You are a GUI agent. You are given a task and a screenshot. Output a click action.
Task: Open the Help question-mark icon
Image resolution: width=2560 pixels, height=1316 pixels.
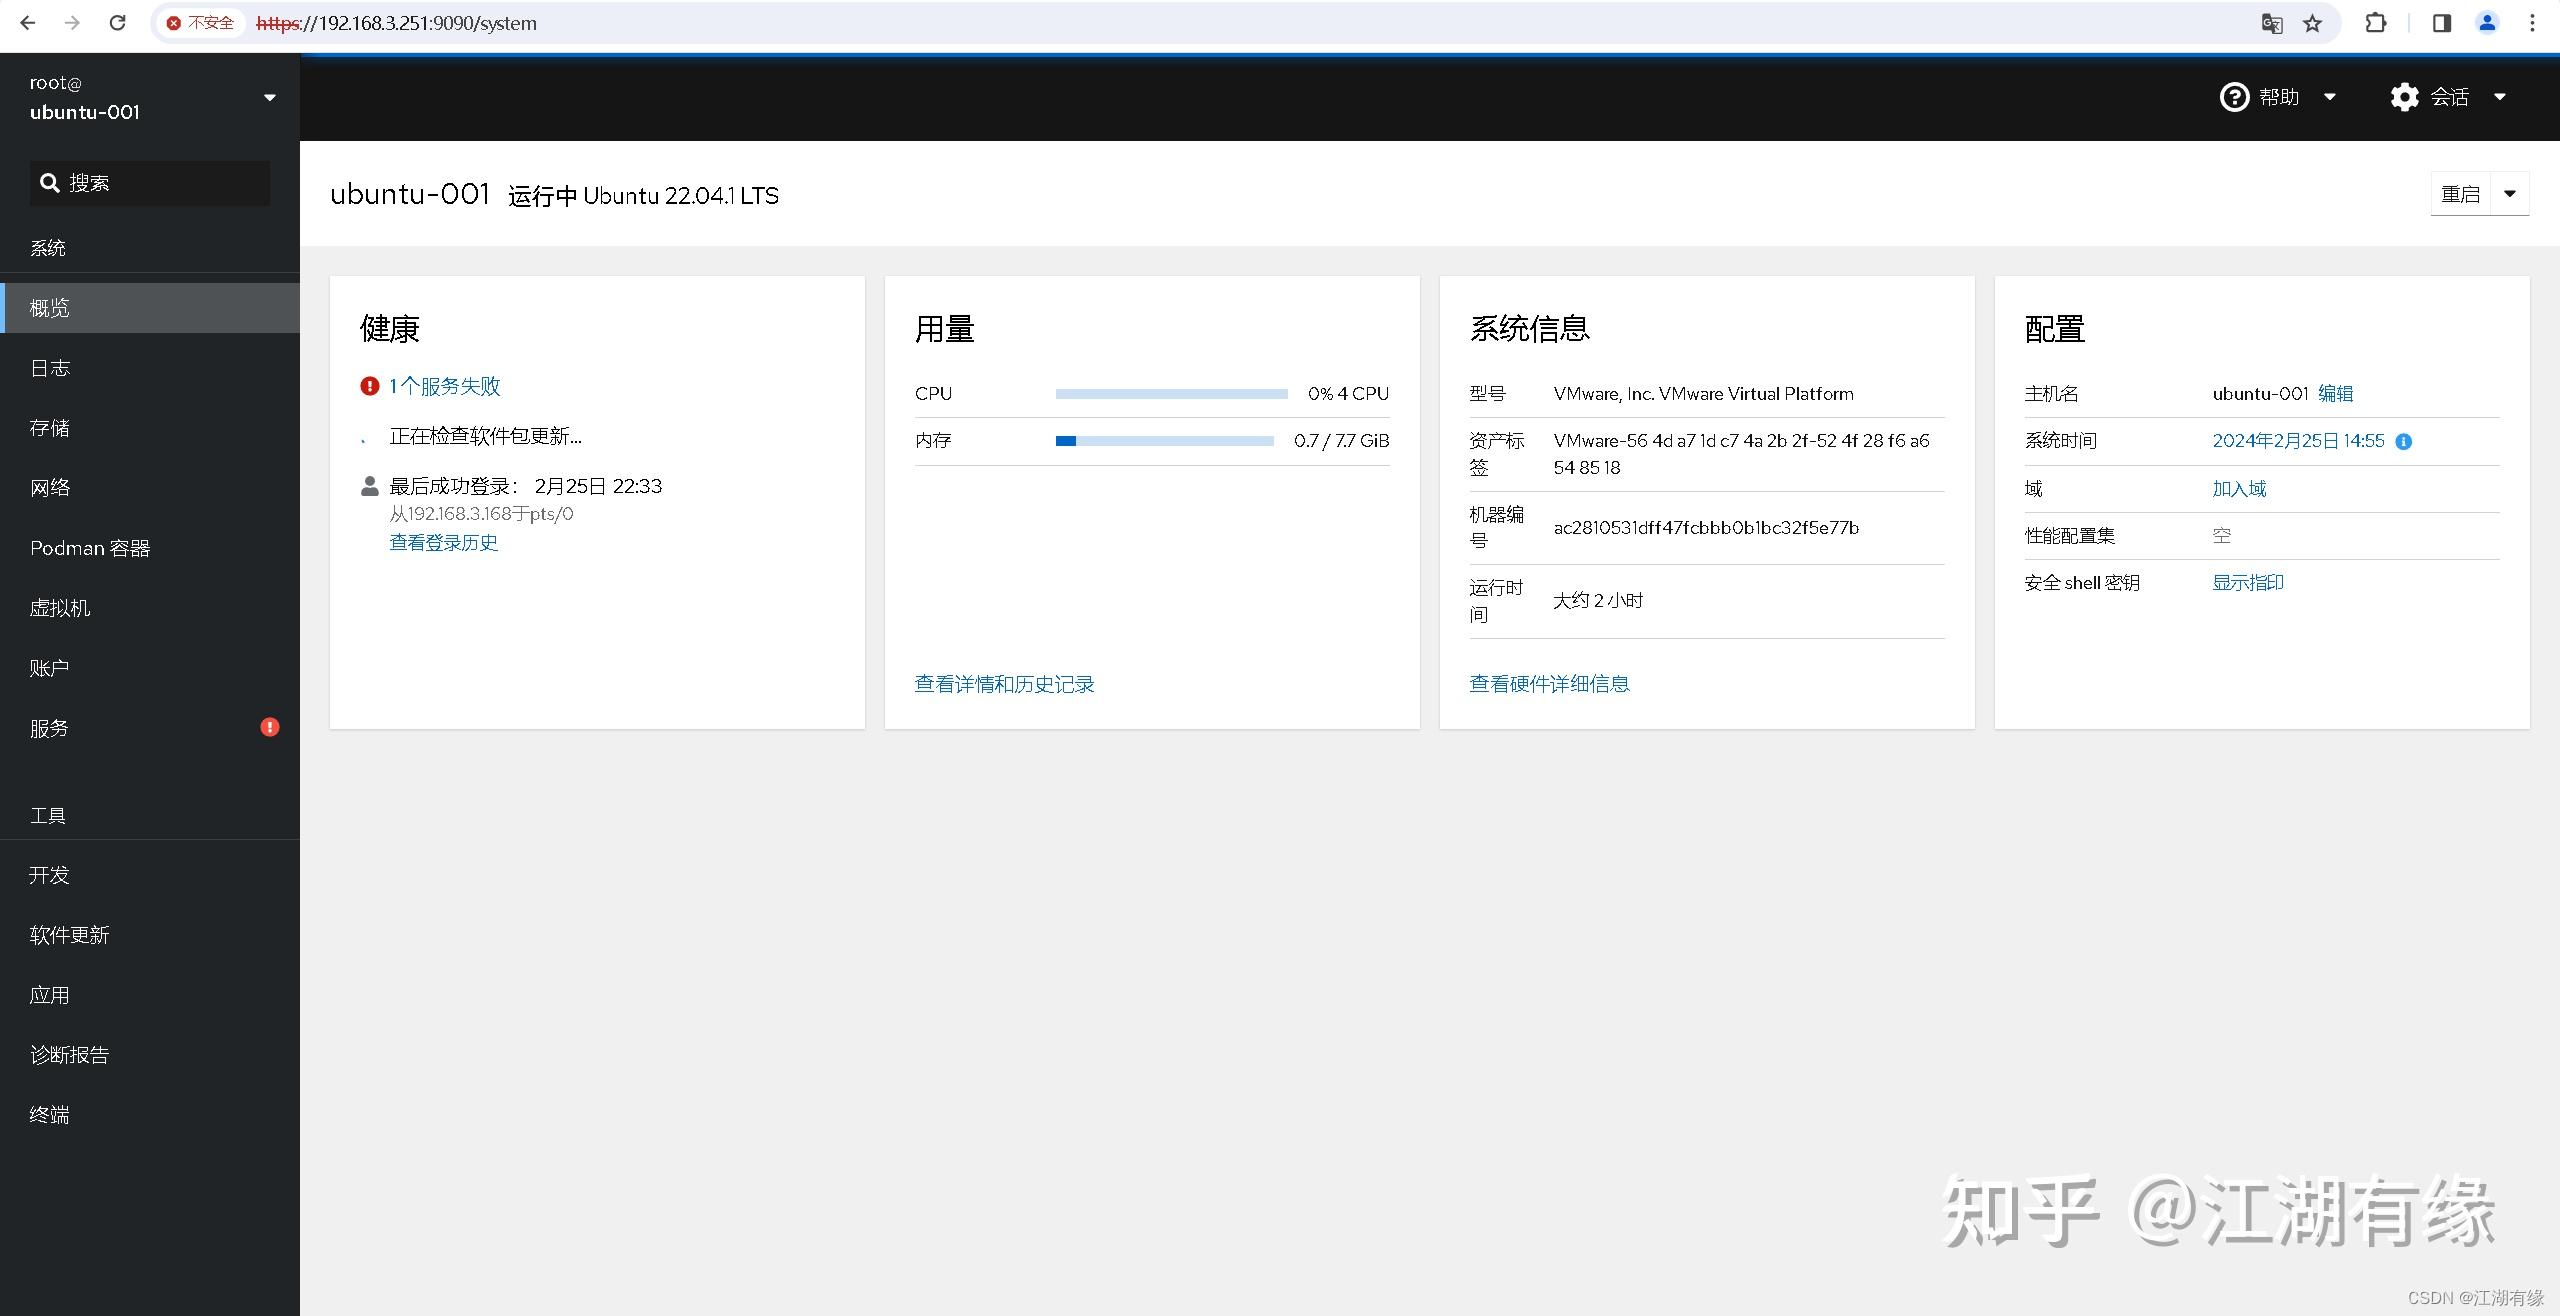[x=2236, y=96]
